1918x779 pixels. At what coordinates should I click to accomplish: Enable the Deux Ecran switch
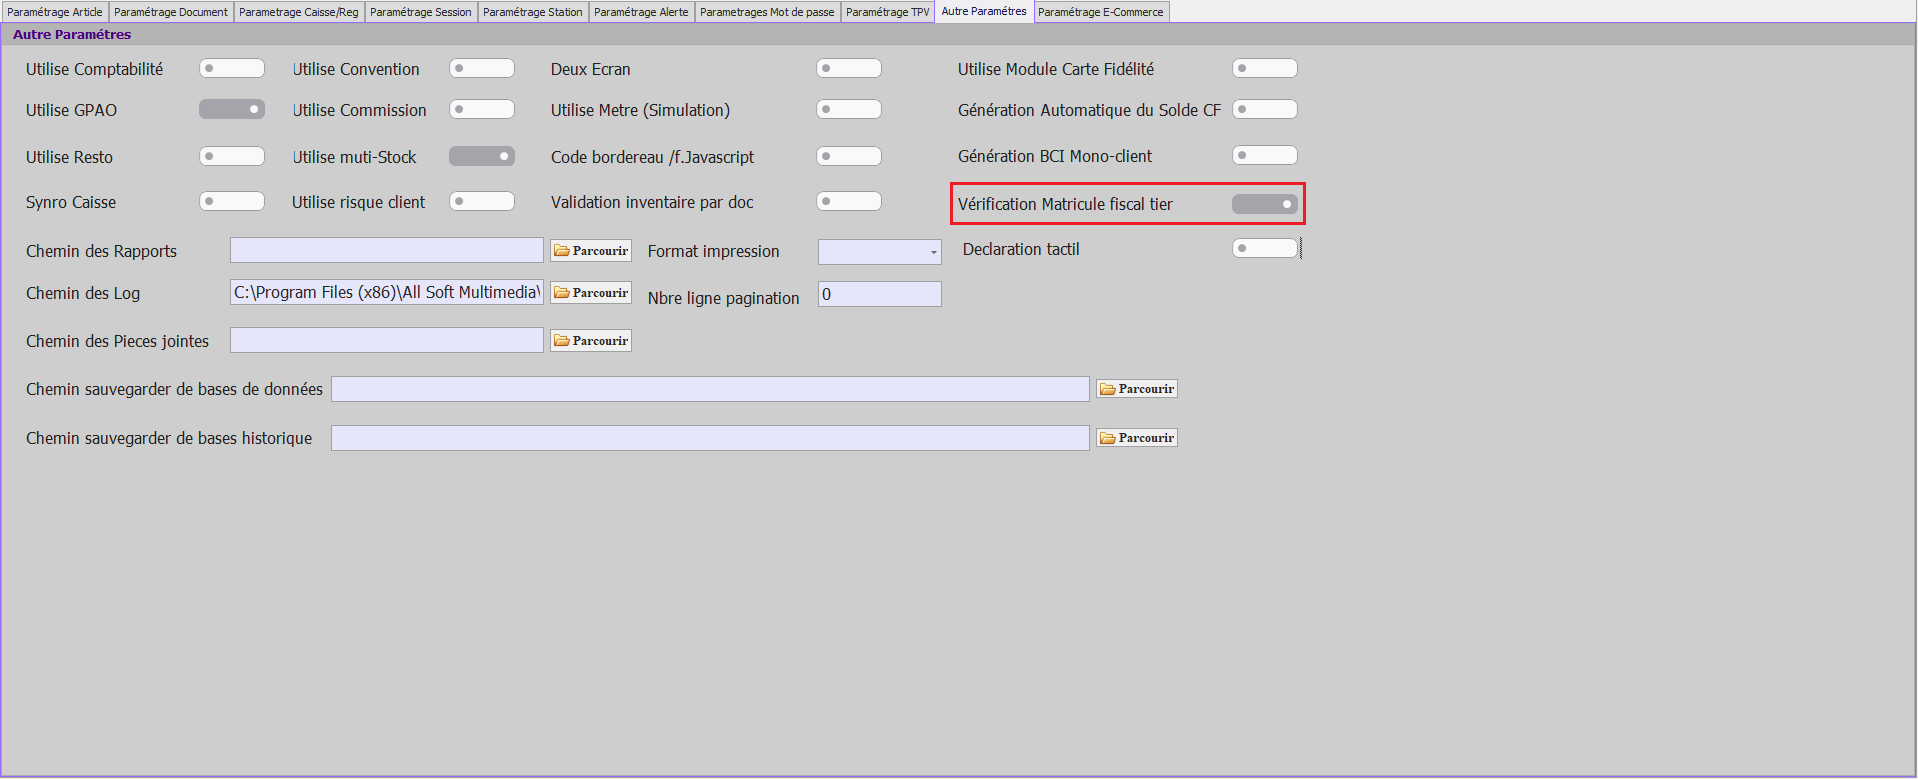point(849,68)
